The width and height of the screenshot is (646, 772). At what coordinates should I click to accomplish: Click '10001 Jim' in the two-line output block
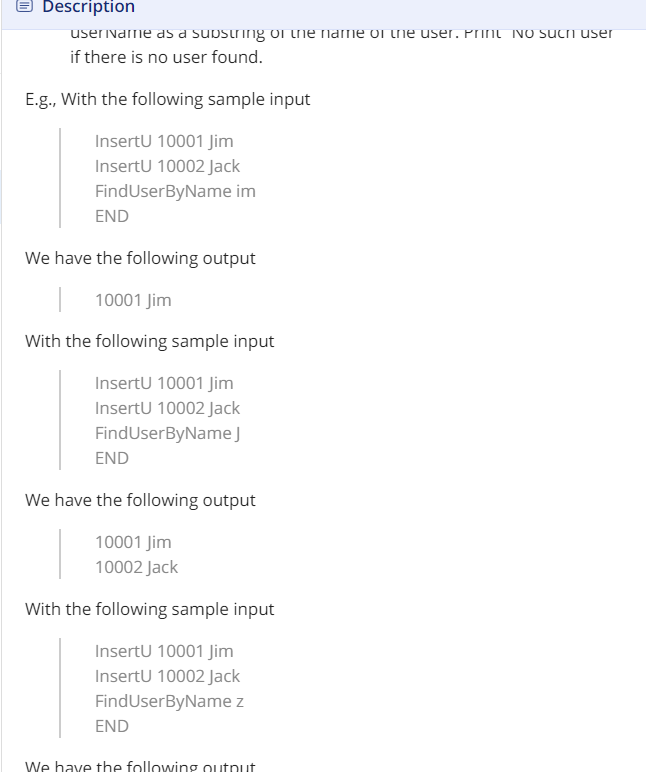133,542
